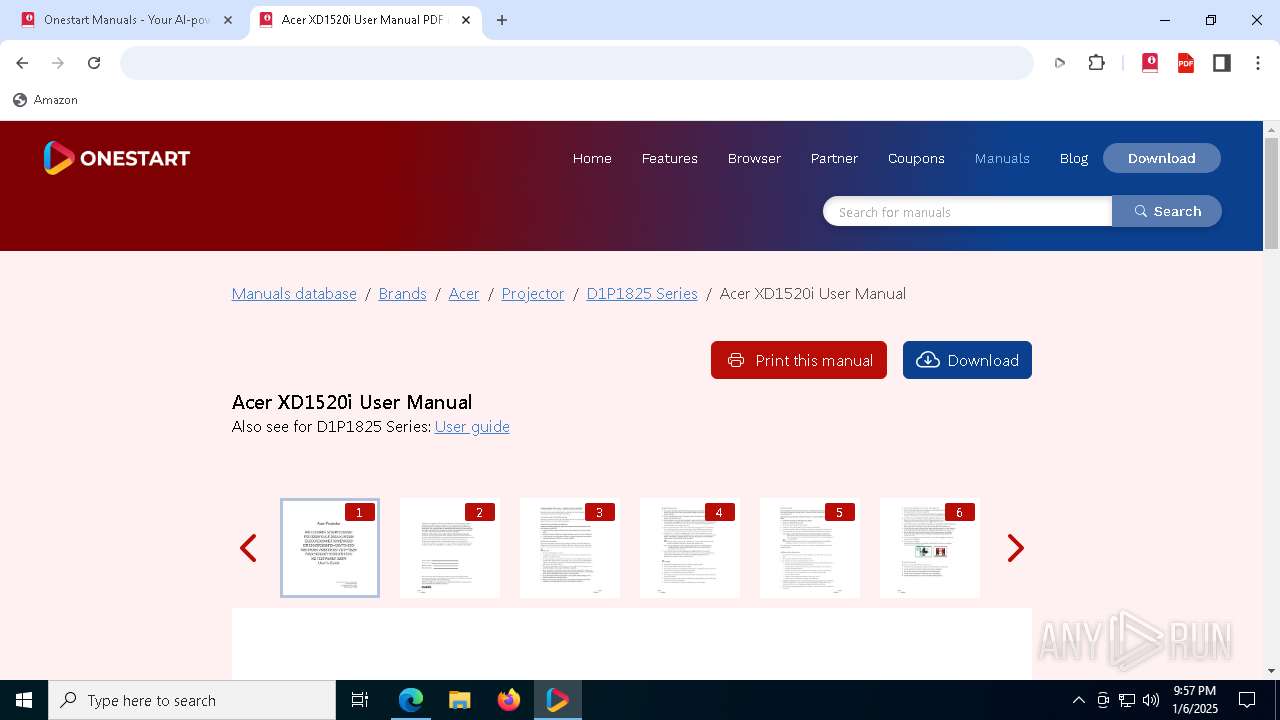The width and height of the screenshot is (1280, 720).
Task: Open the User guide link
Action: point(472,426)
